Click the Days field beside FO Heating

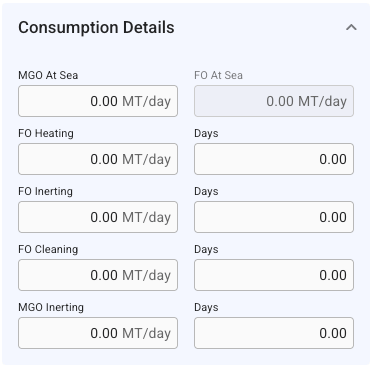(x=274, y=159)
